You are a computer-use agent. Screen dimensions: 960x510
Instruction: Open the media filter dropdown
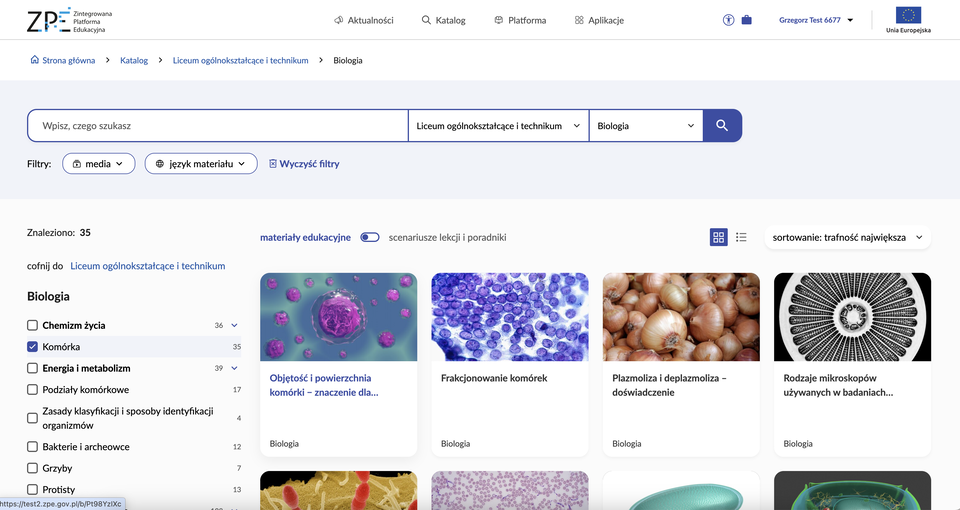(98, 163)
